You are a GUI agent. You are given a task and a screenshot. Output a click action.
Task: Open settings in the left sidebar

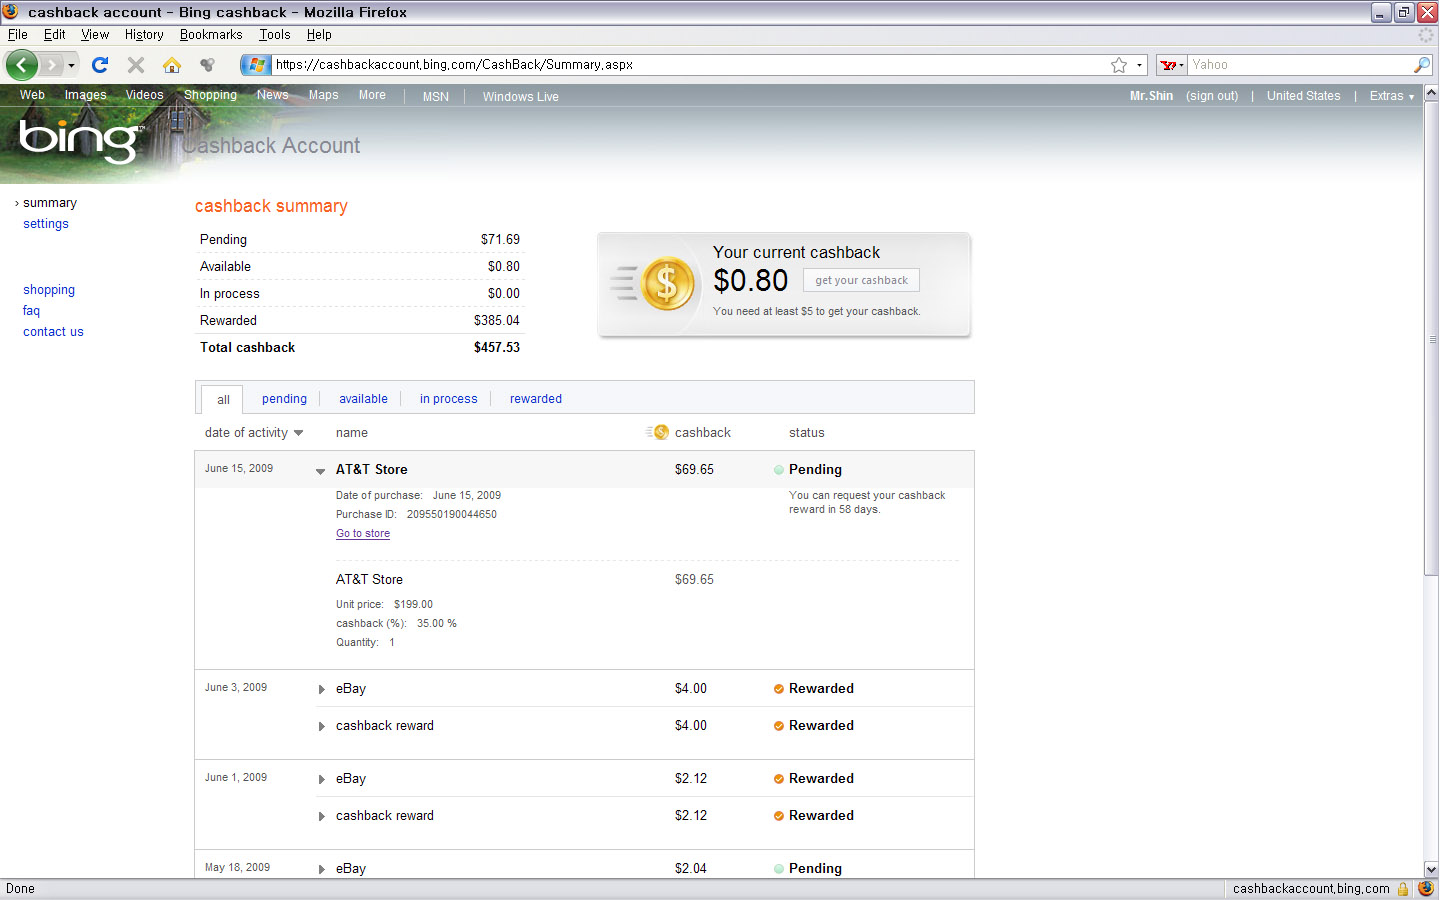46,224
